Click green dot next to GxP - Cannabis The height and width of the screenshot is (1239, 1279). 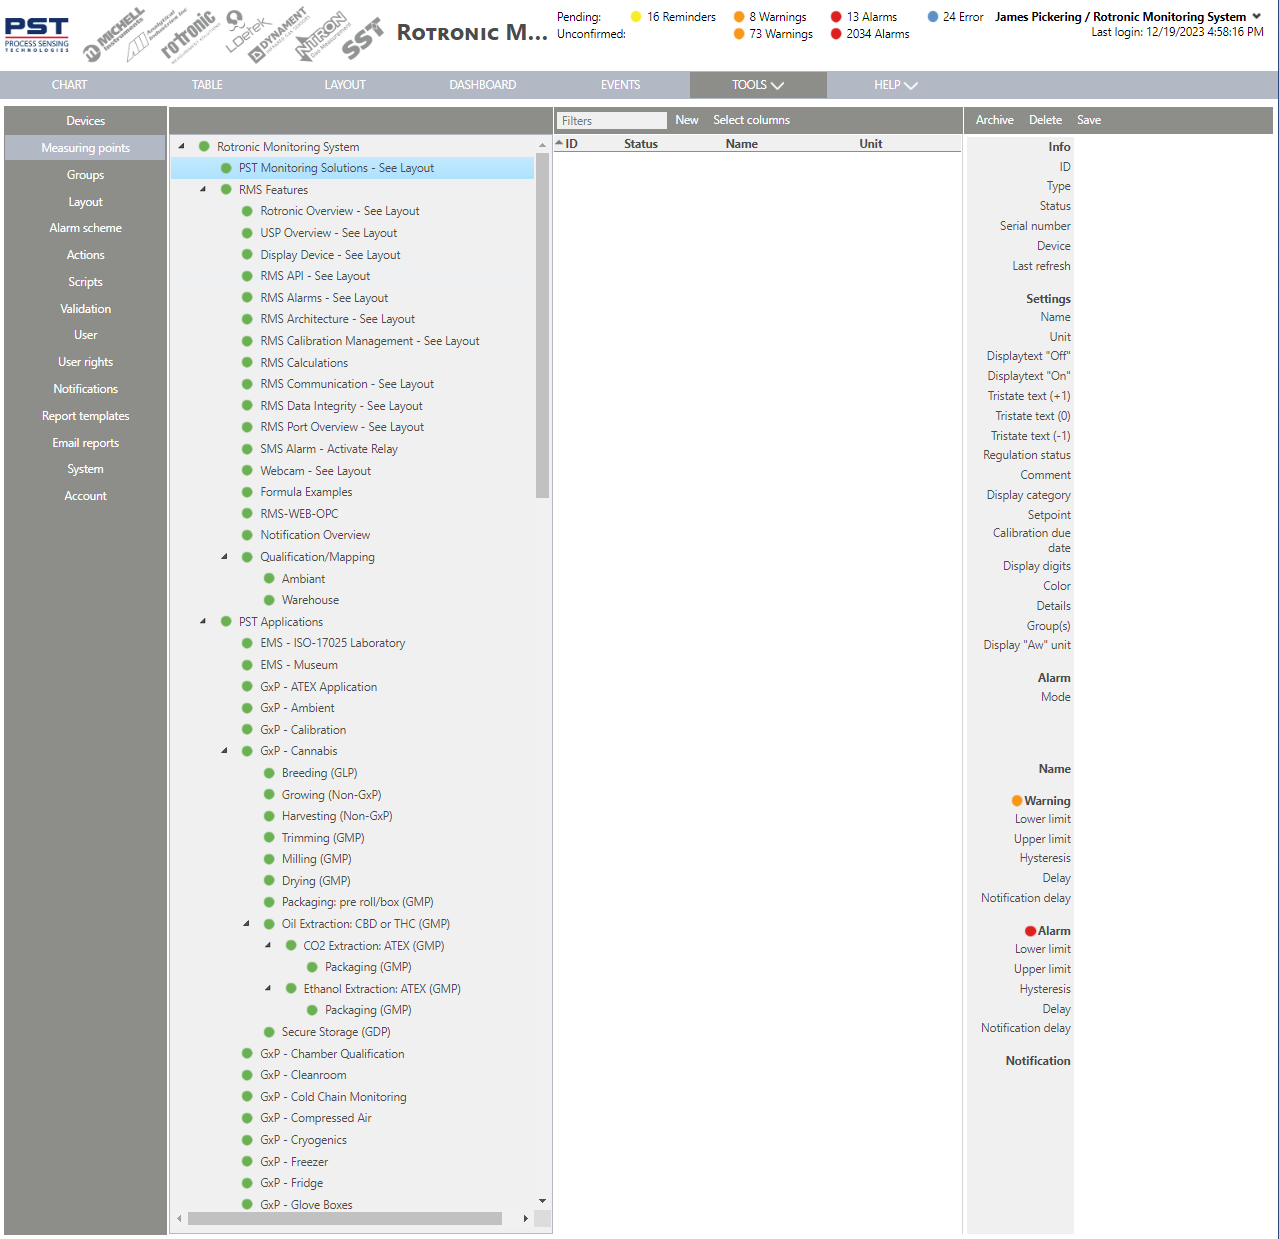247,750
